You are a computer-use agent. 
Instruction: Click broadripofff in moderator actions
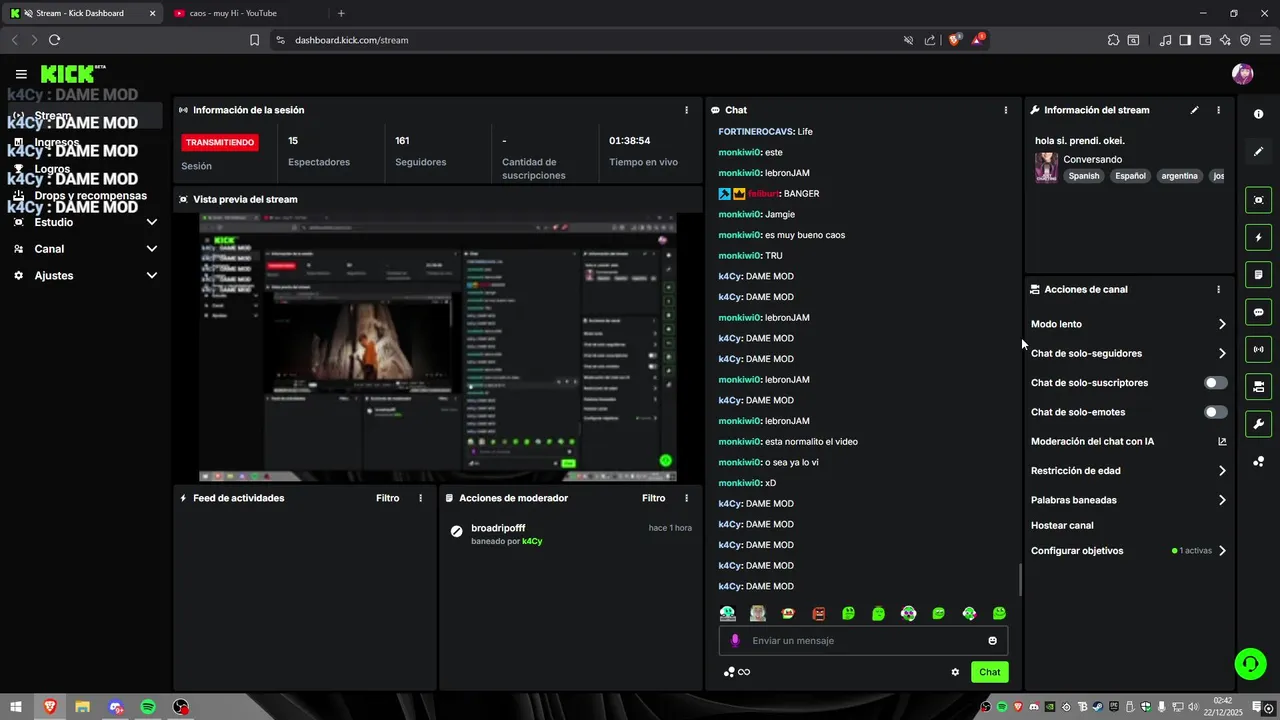point(498,528)
